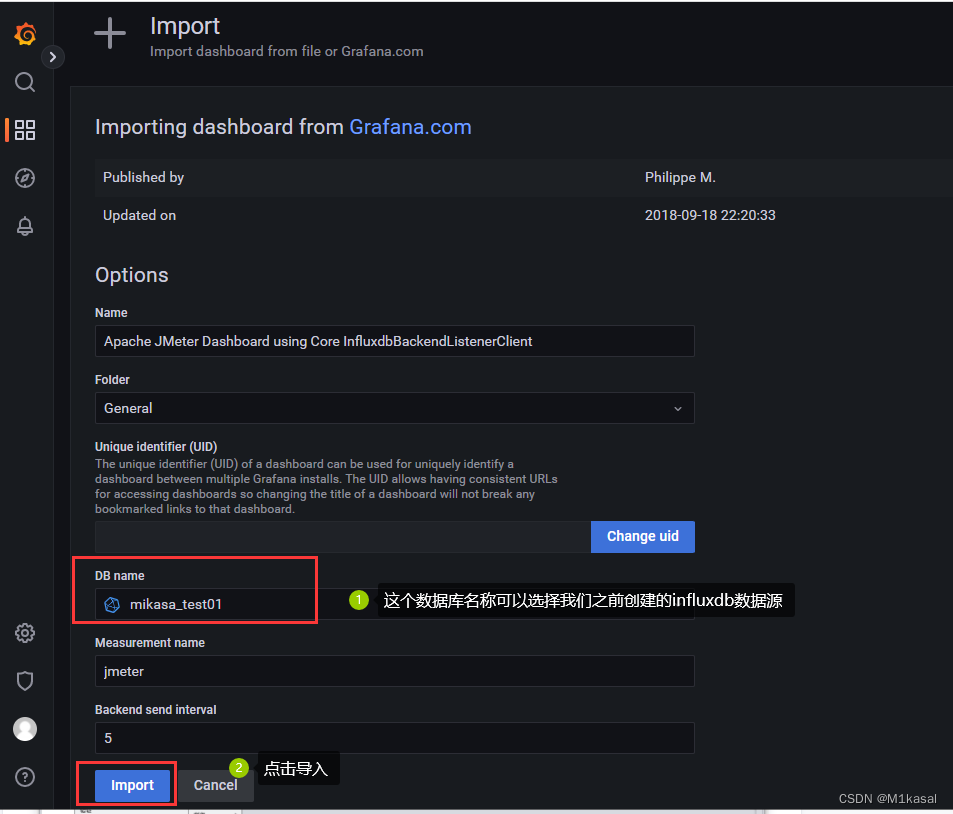Screen dimensions: 953x814
Task: Edit the dashboard Name field
Action: [394, 341]
